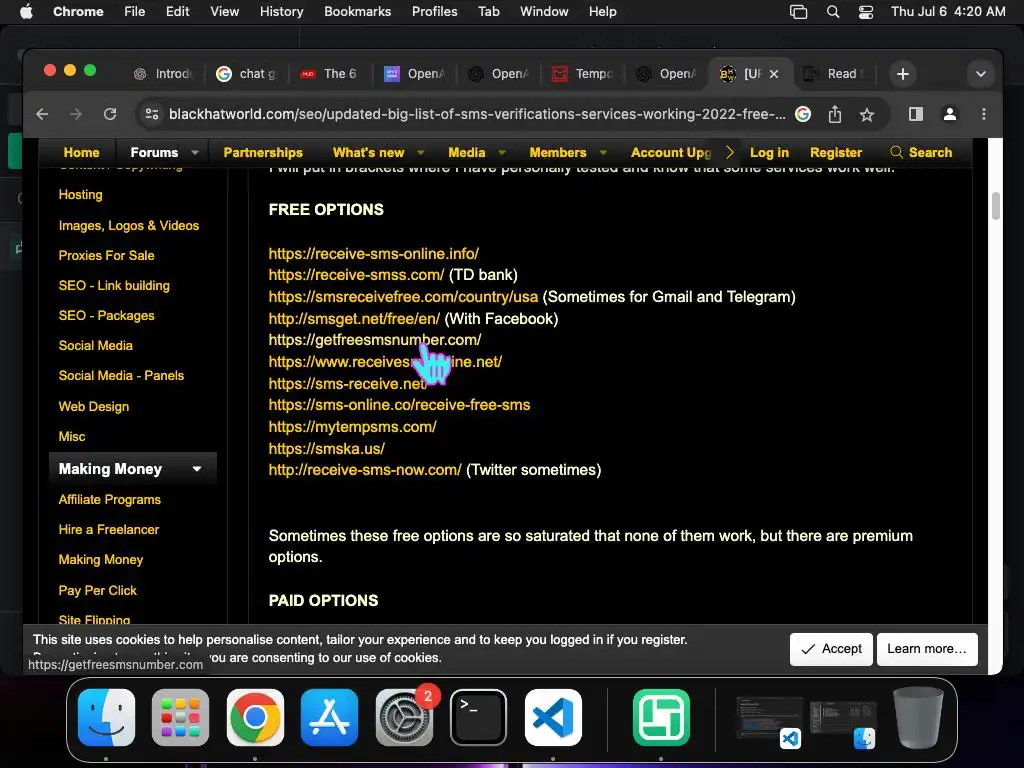Toggle the Chrome side panel icon

pos(916,114)
